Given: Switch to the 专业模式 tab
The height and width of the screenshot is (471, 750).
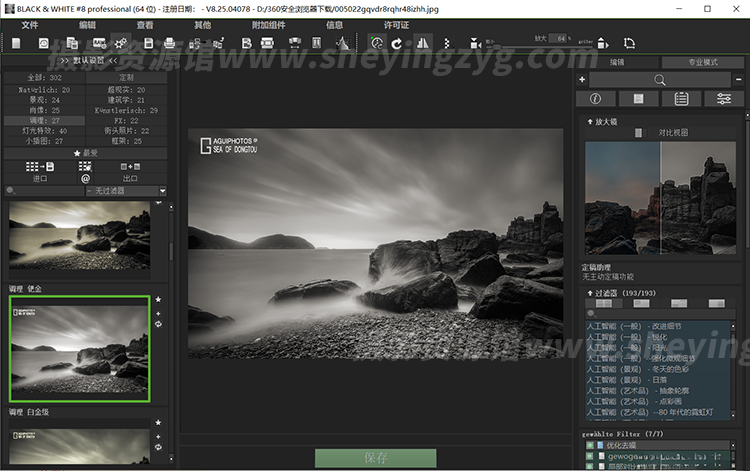Looking at the screenshot, I should tap(702, 62).
